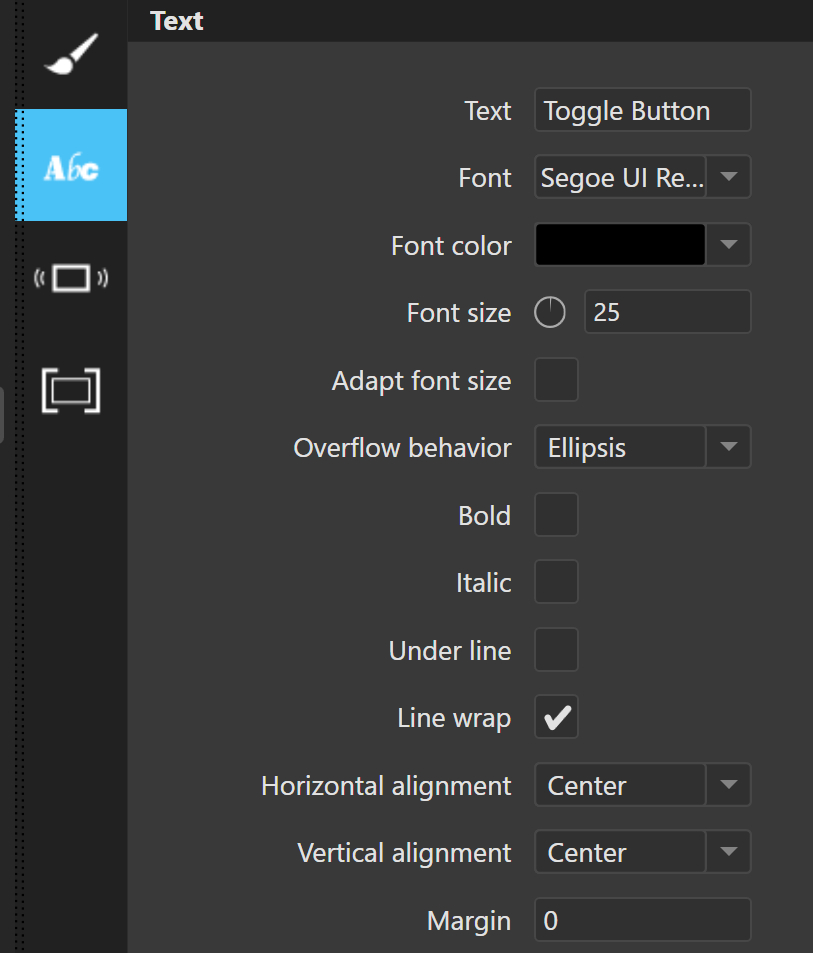Enable the Italic checkbox

point(556,582)
